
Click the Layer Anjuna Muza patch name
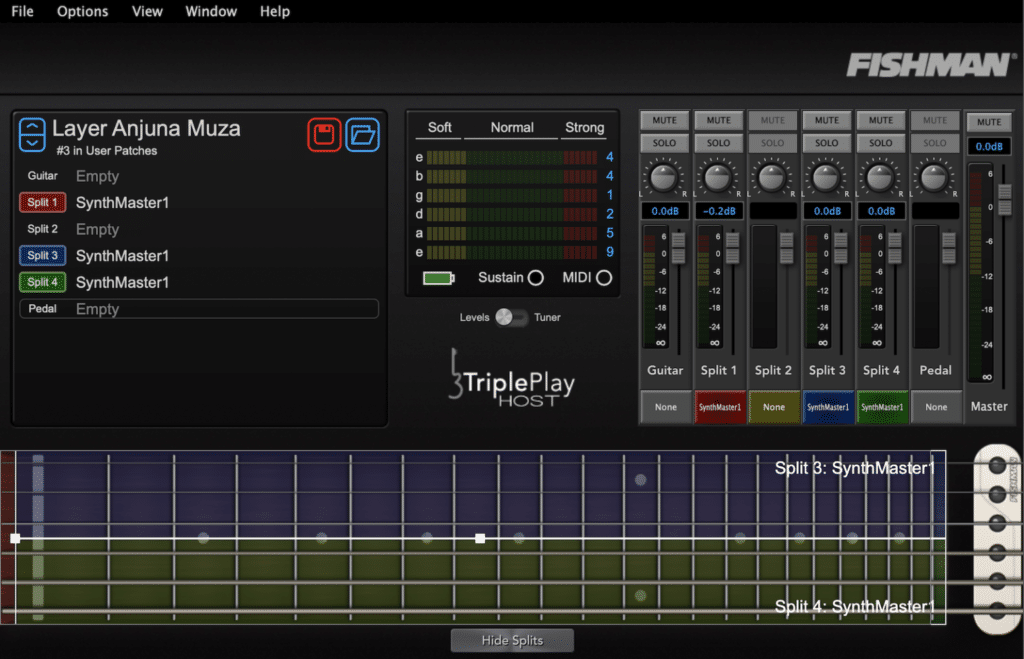(146, 129)
